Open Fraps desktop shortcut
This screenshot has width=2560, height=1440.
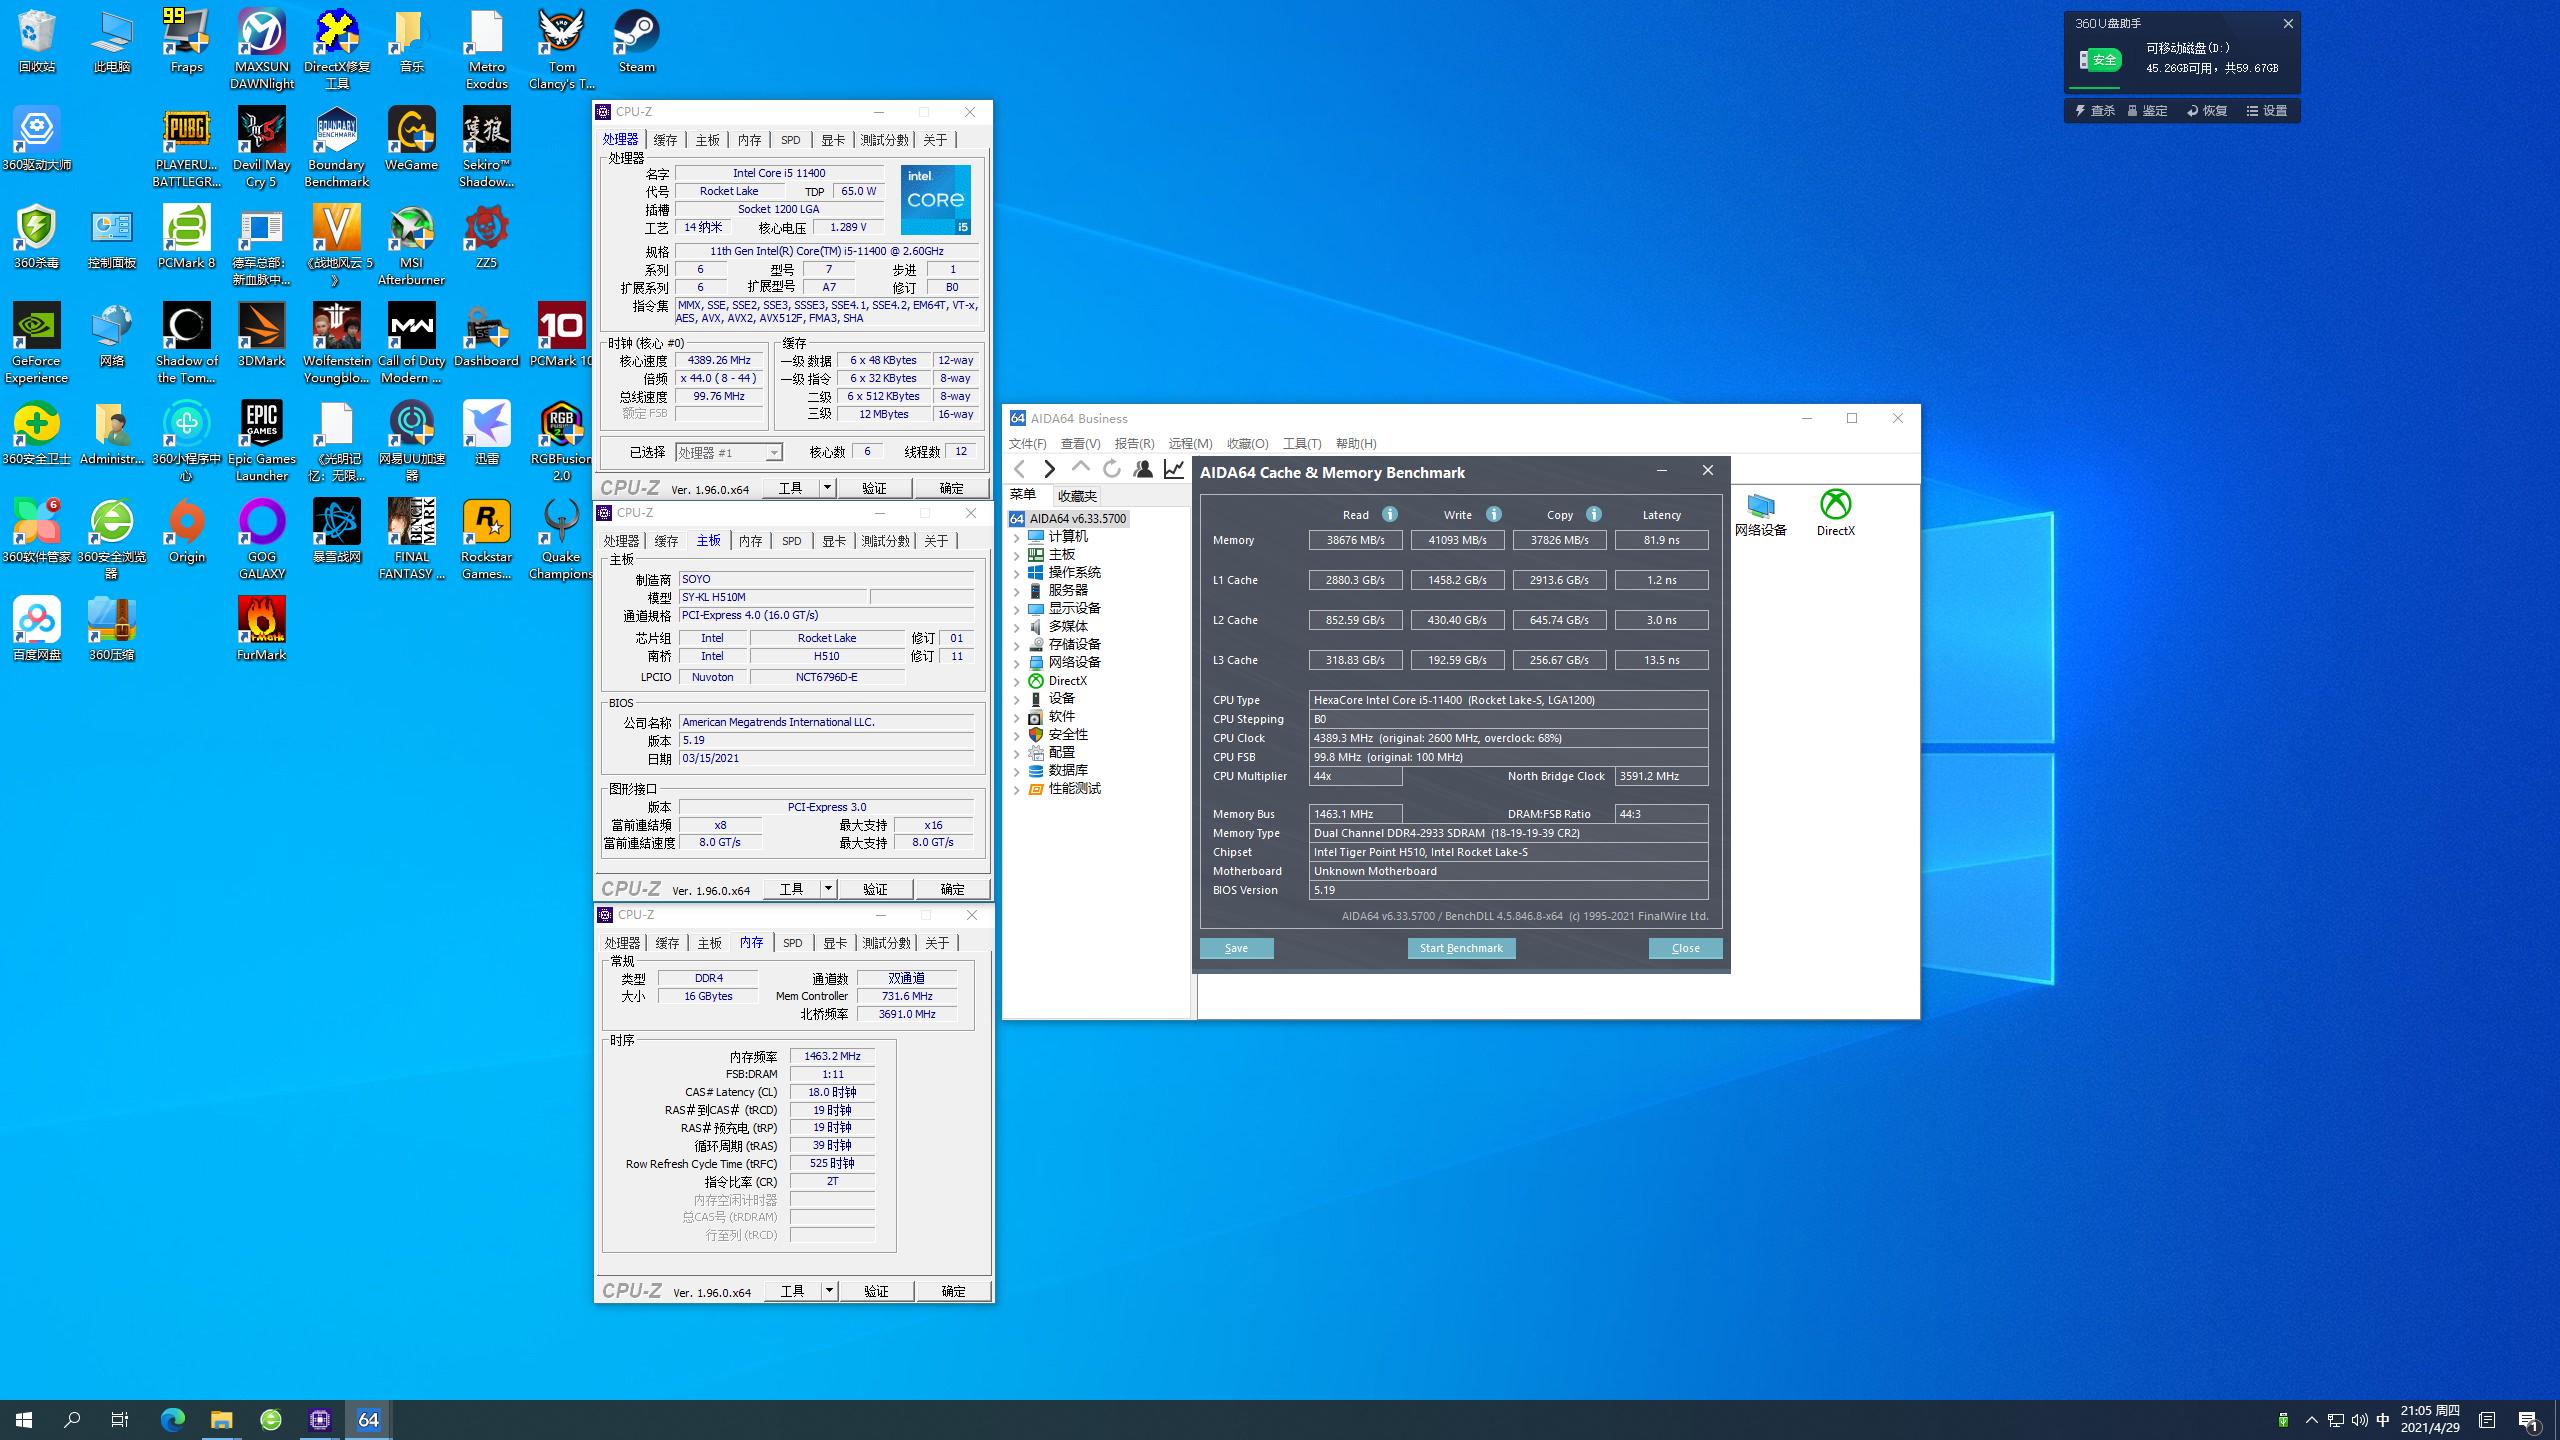click(186, 42)
